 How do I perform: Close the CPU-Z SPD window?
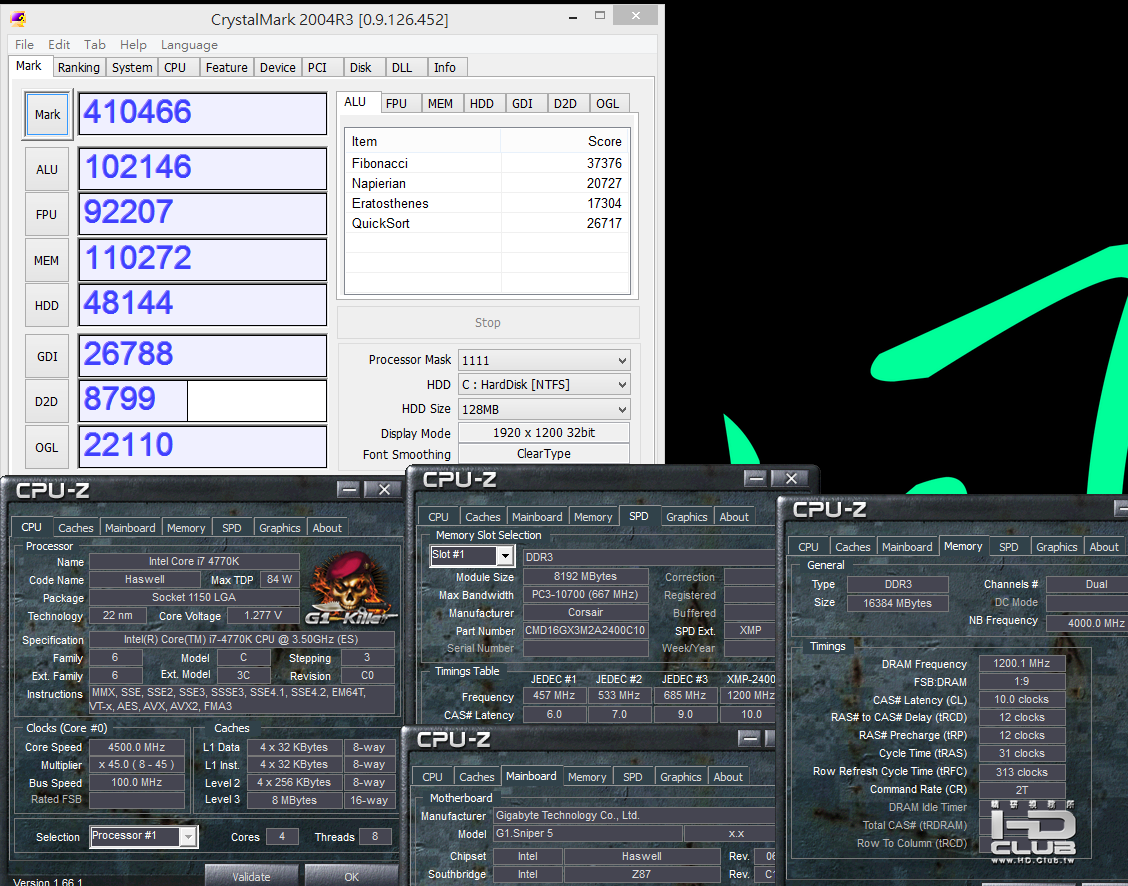pyautogui.click(x=791, y=478)
